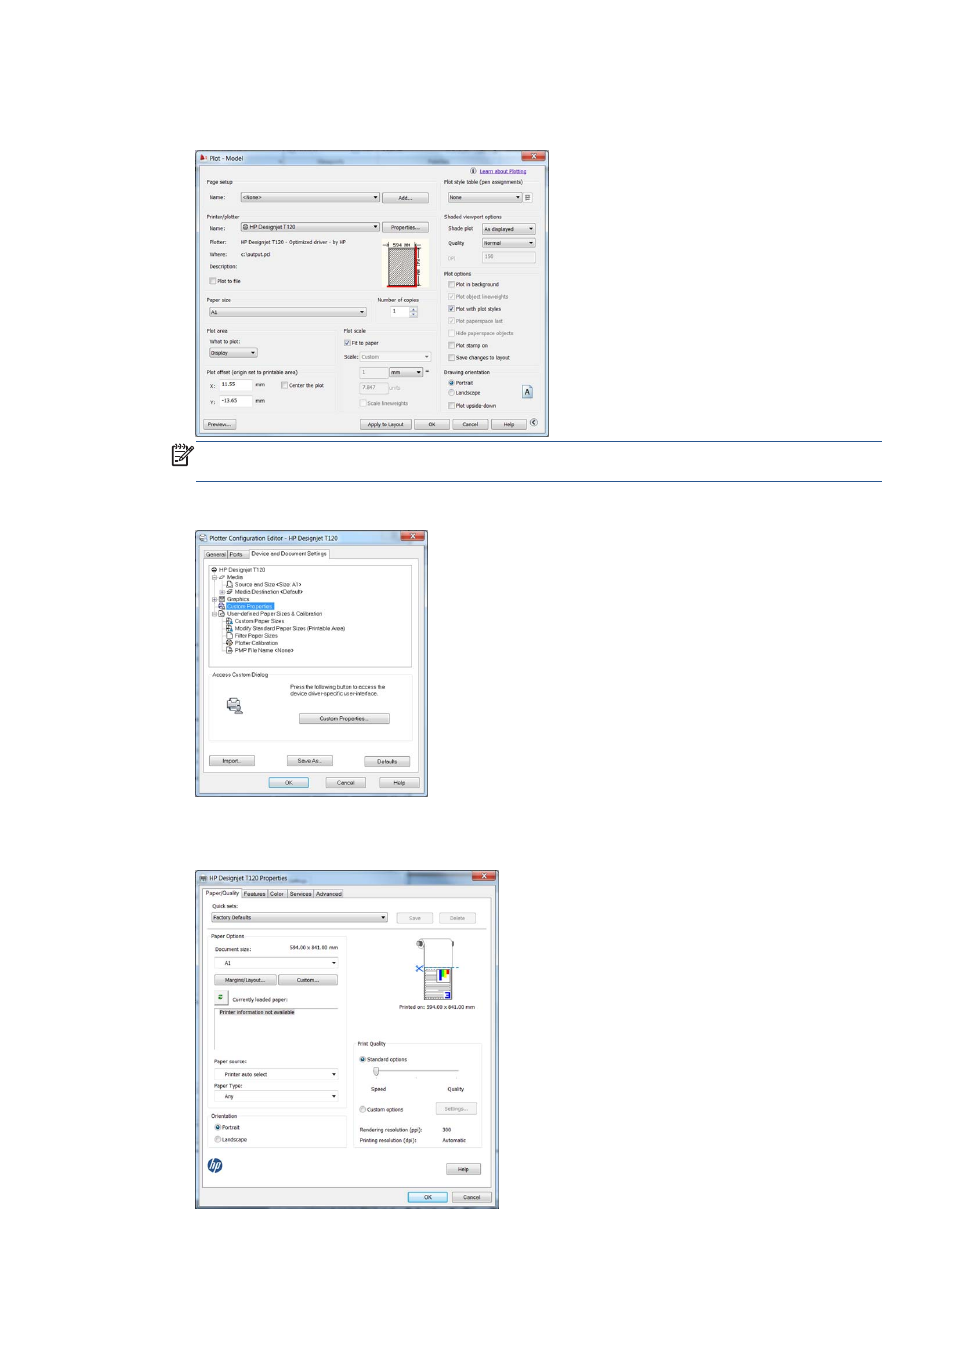Click the Apply to Layout button
Screen dimensions: 954x1350
[x=385, y=424]
